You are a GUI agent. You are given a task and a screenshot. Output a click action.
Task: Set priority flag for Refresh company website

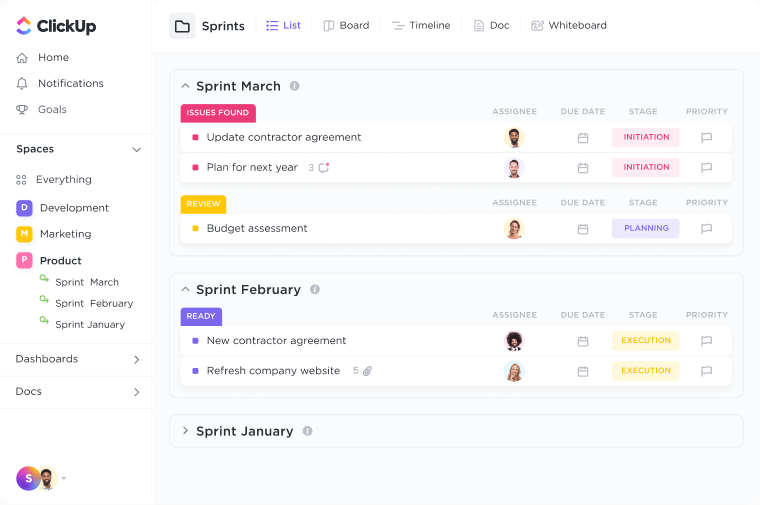coord(706,371)
